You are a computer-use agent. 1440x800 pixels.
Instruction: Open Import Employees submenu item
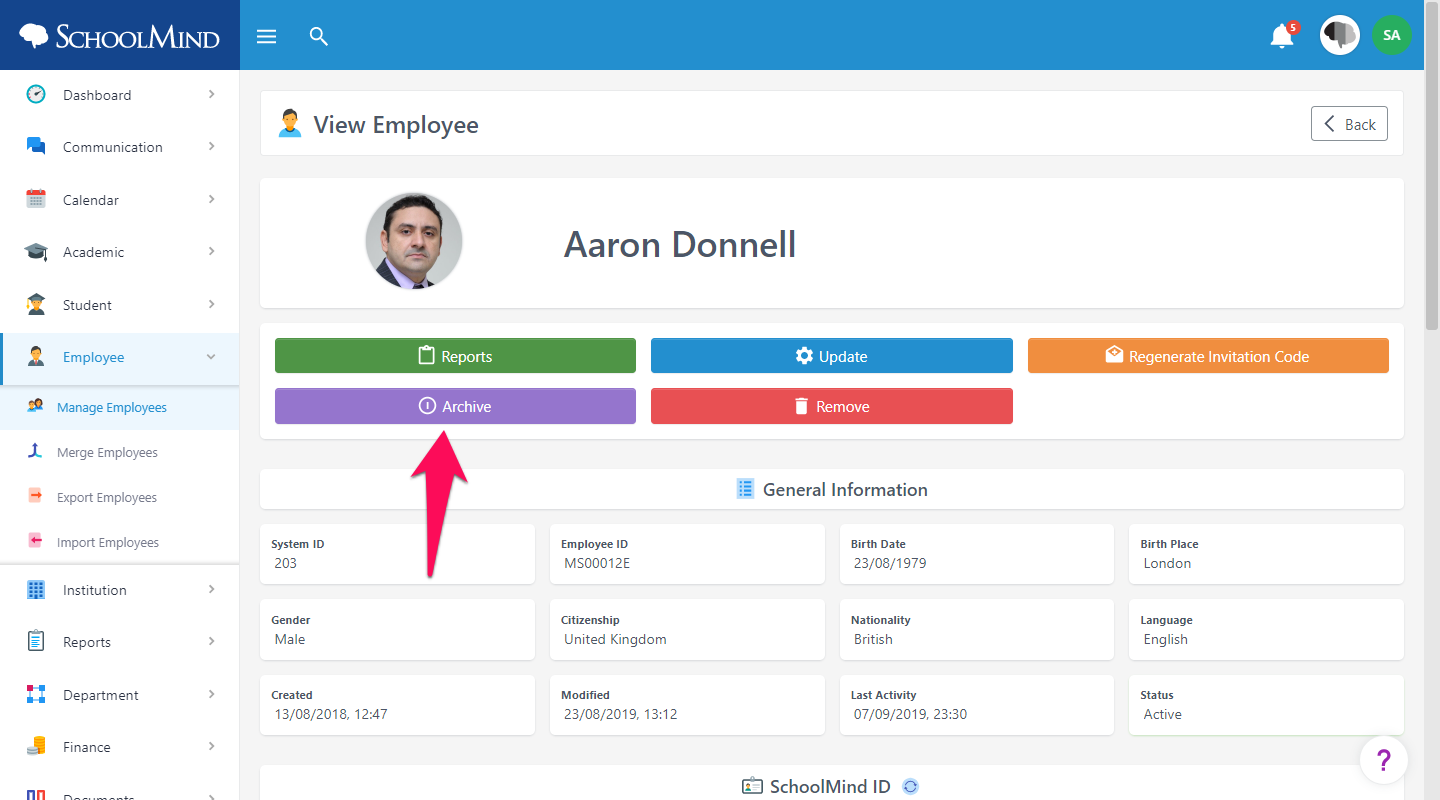[x=120, y=542]
